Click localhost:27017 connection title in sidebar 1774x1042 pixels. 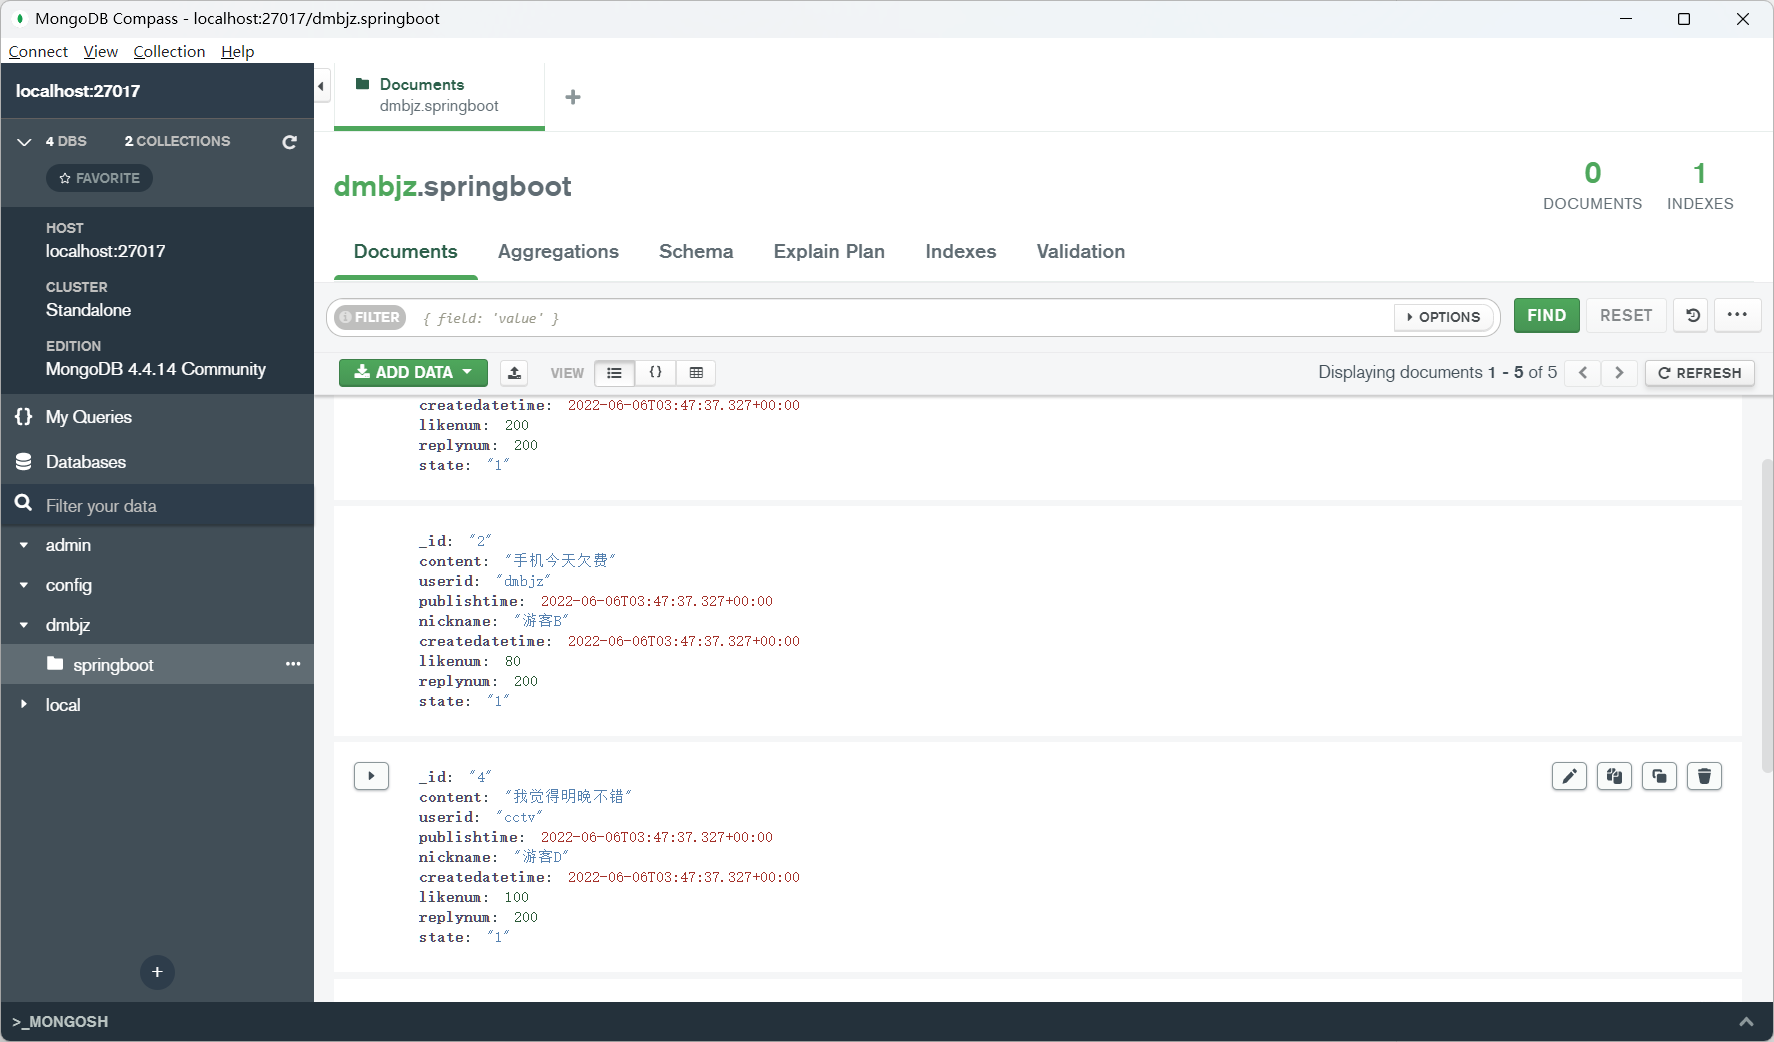(x=78, y=91)
